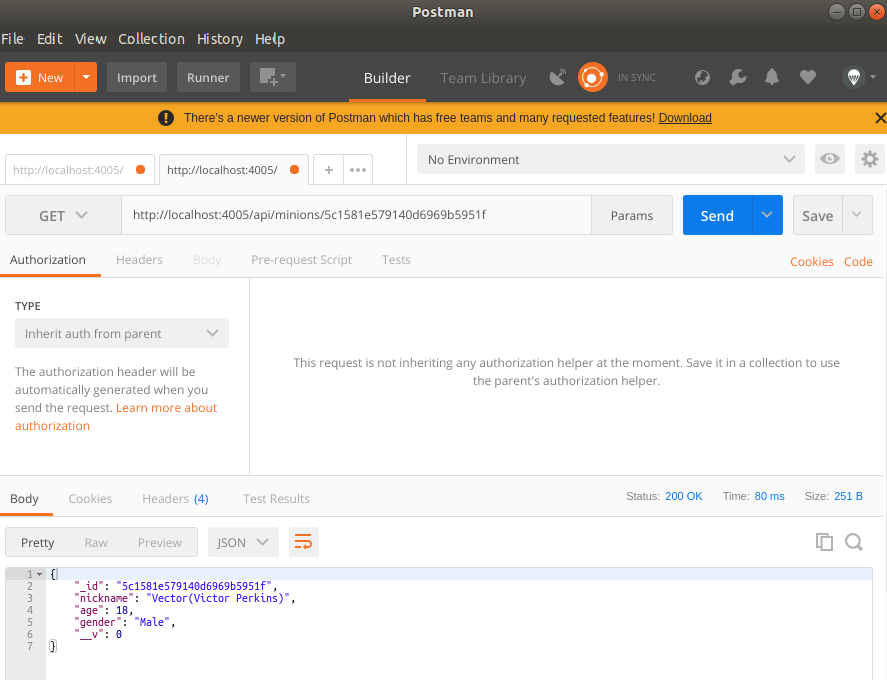Collapse JSON object at line 1
The width and height of the screenshot is (887, 680).
tap(40, 574)
